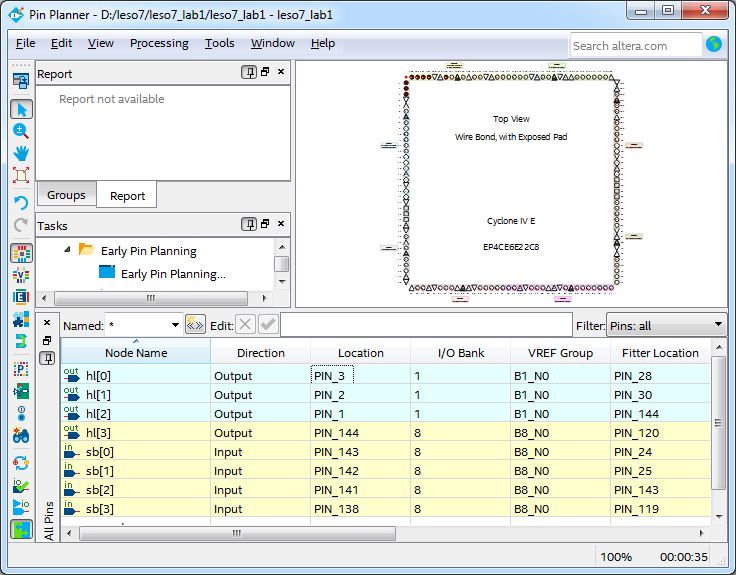Toggle the I/O banks display icon
The image size is (736, 575).
[x=21, y=253]
